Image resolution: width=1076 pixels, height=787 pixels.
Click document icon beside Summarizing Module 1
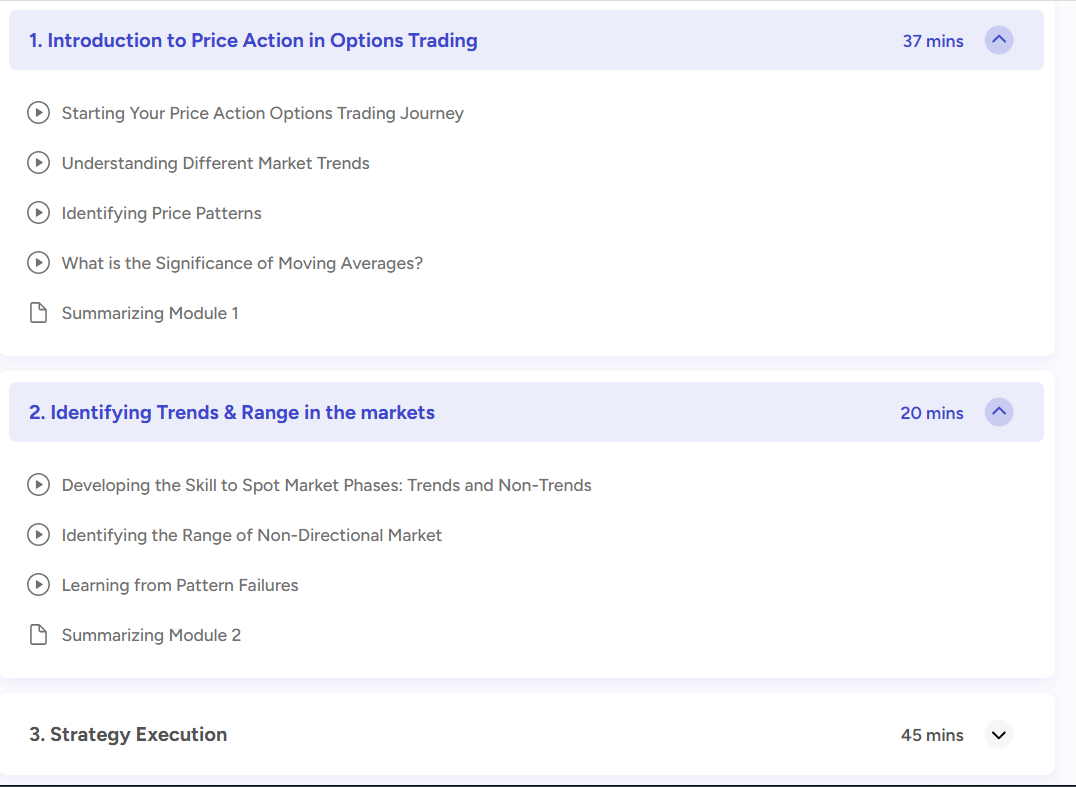point(38,313)
